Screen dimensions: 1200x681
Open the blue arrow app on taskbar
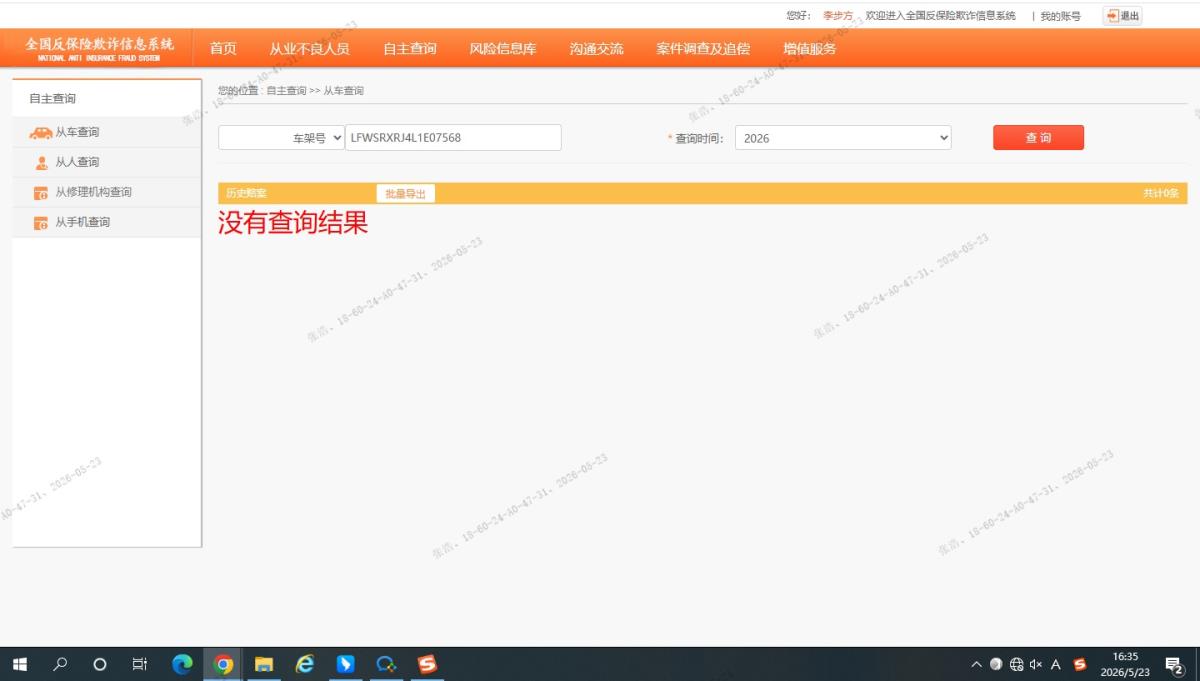coord(345,664)
